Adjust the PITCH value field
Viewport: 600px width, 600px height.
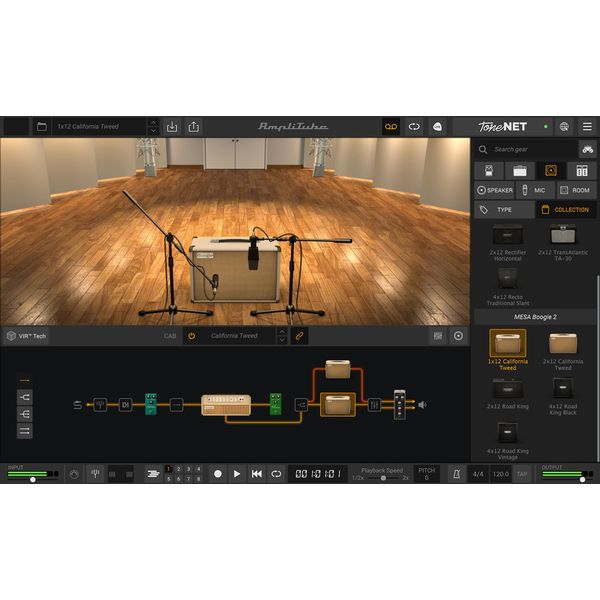[426, 474]
